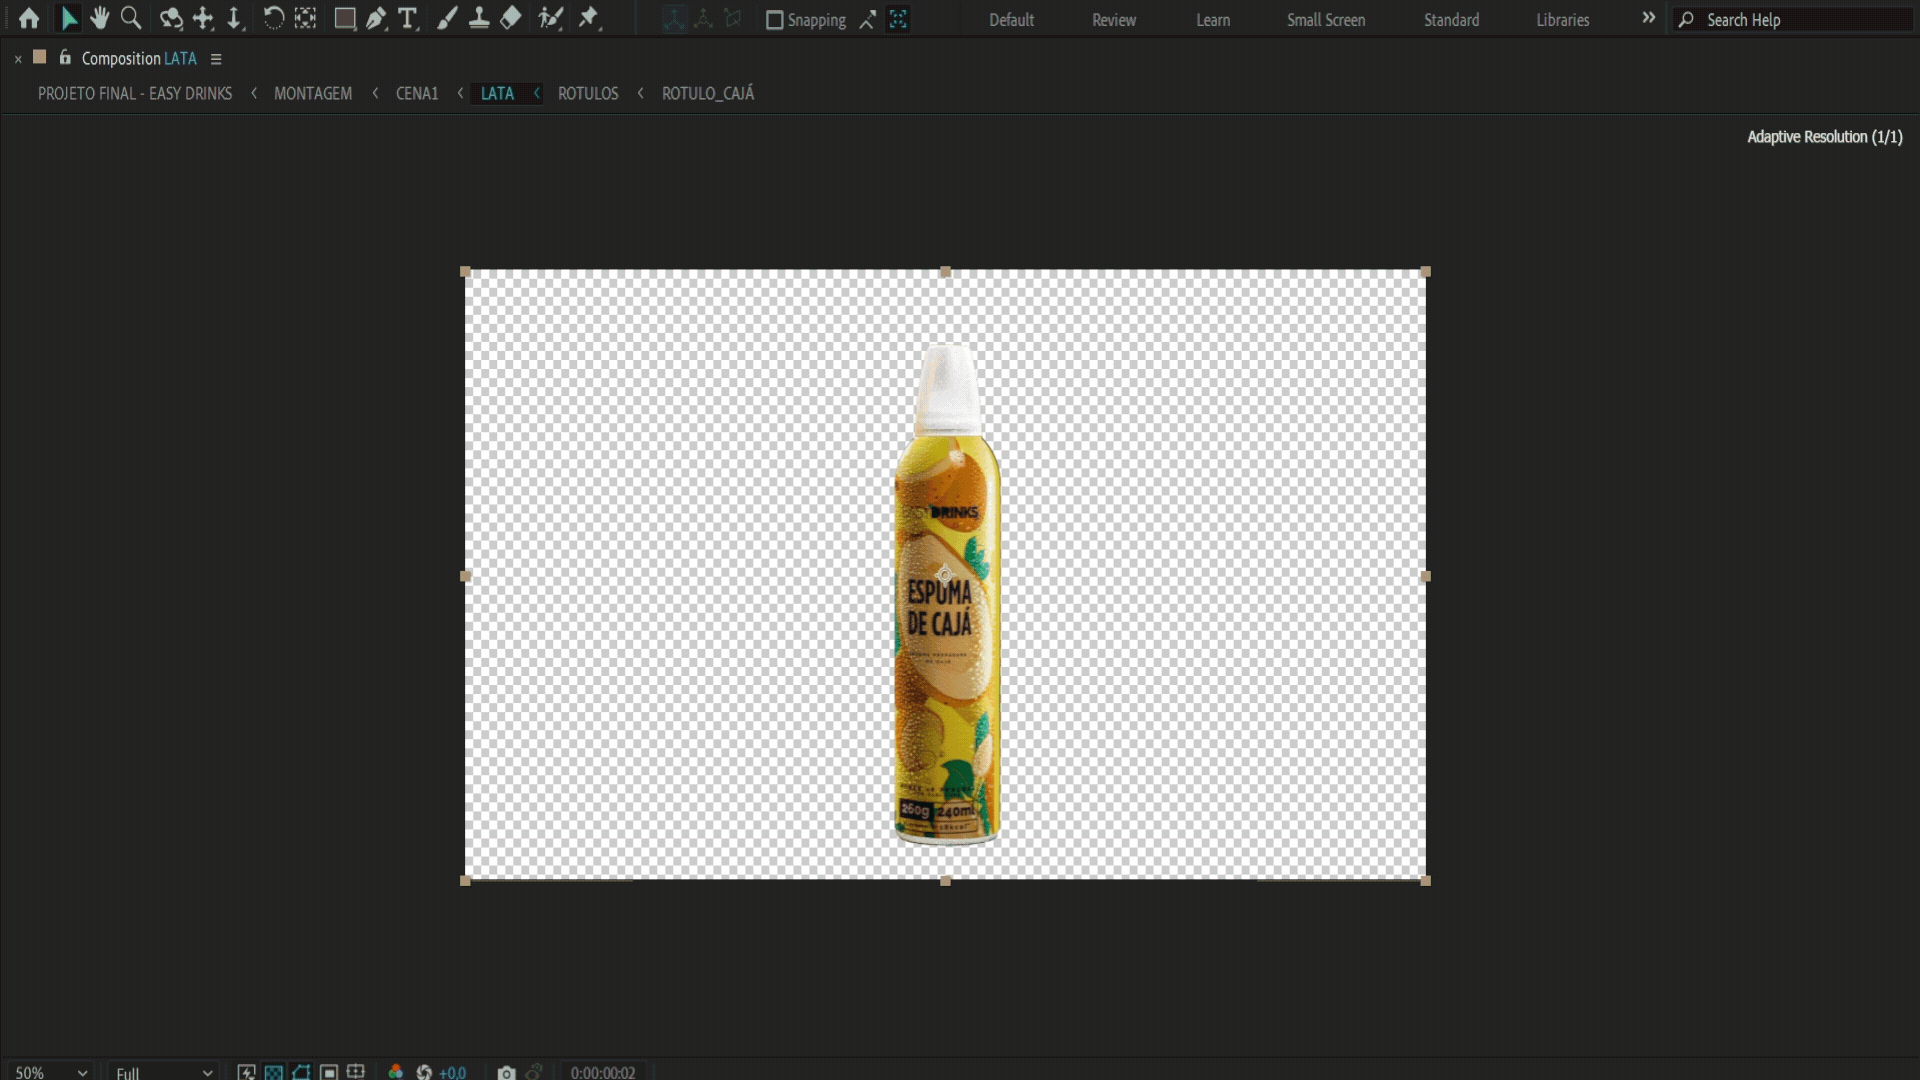
Task: Switch to the Standard workspace
Action: (x=1451, y=20)
